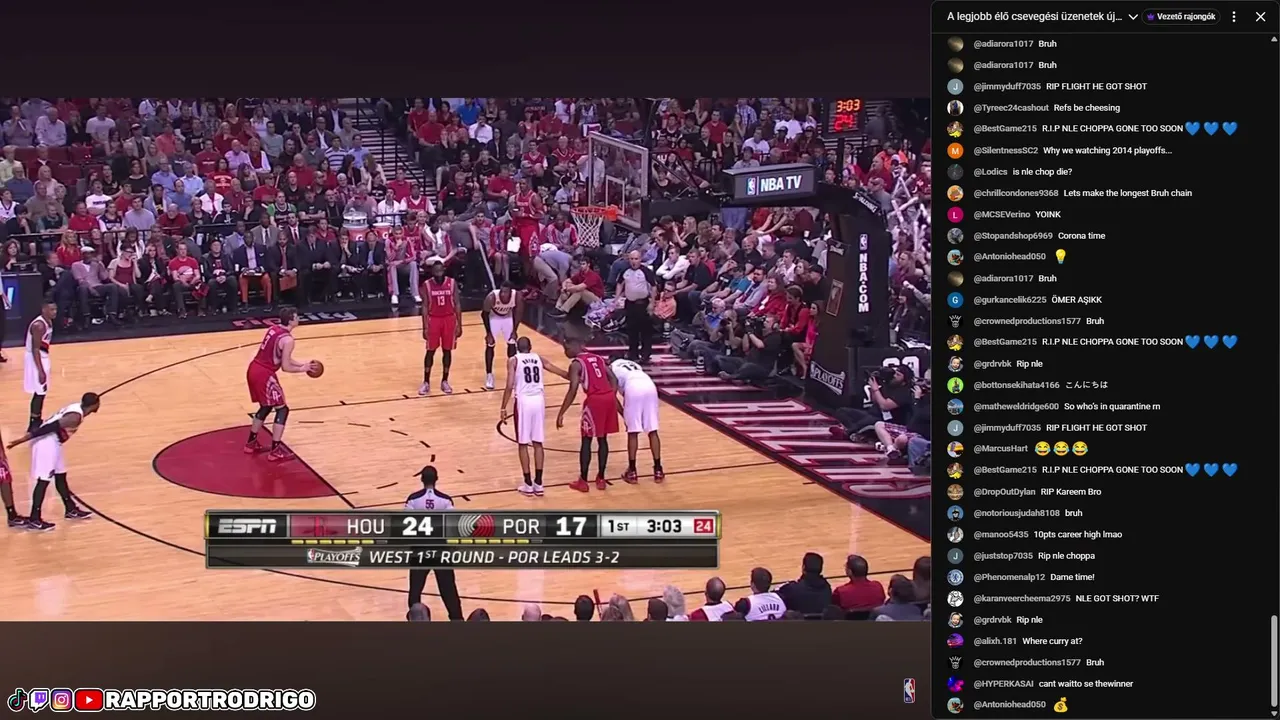
Task: Click the laughing emojis from @MarcusHart
Action: pos(1061,449)
